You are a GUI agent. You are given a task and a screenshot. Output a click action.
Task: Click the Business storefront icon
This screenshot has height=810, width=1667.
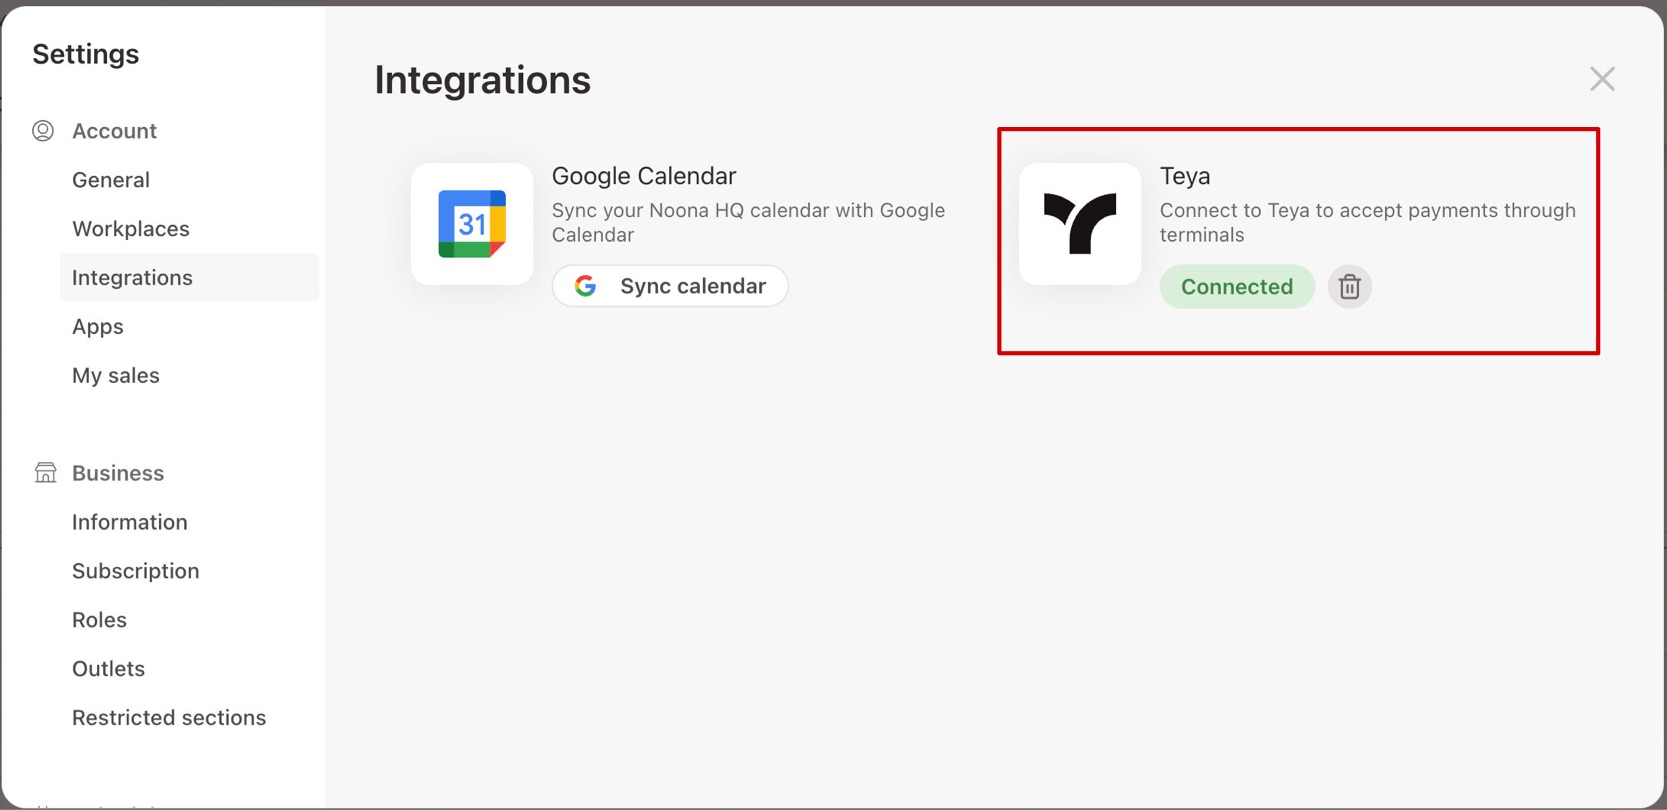[x=45, y=472]
